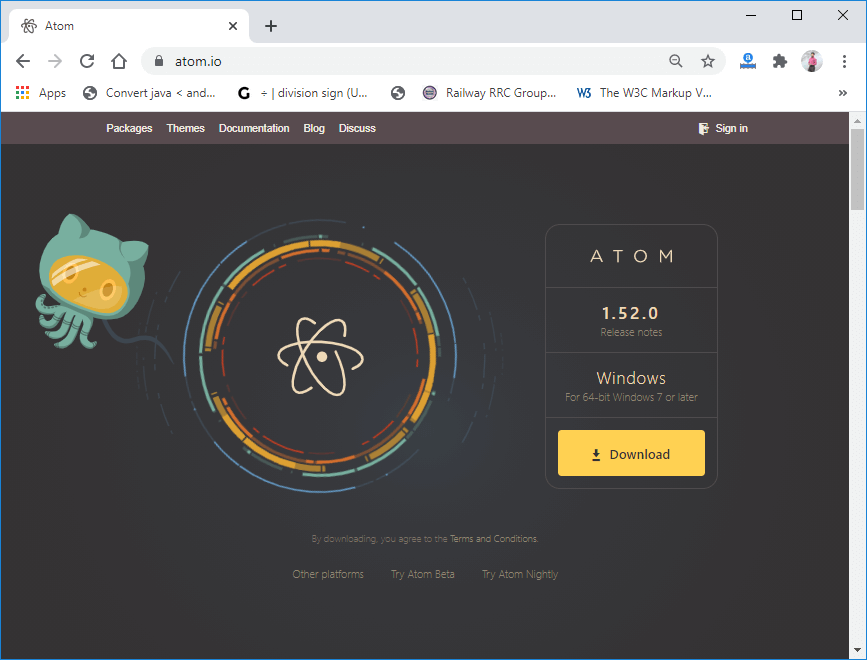Open the Try Atom Nightly link
The width and height of the screenshot is (867, 660).
pyautogui.click(x=520, y=574)
